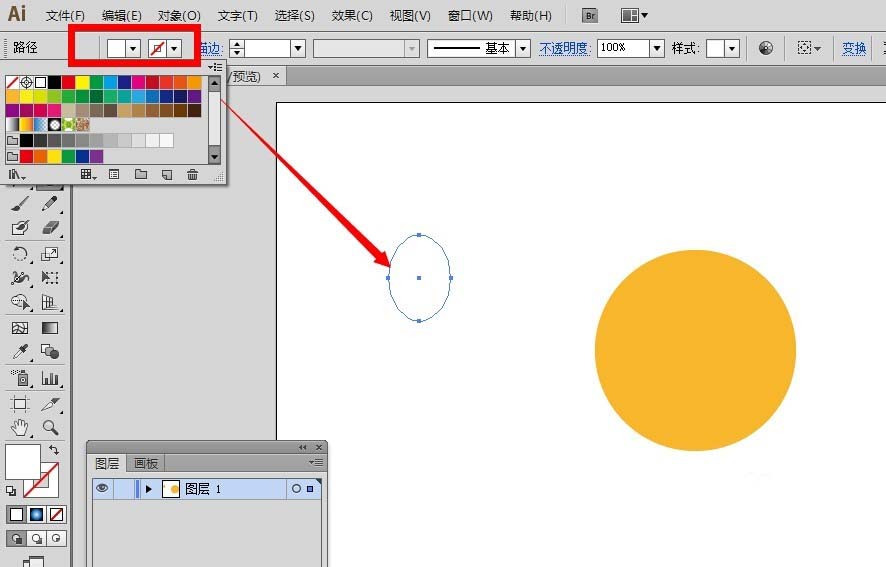Select the Gradient tool
Screen dimensions: 886x567
coord(50,328)
